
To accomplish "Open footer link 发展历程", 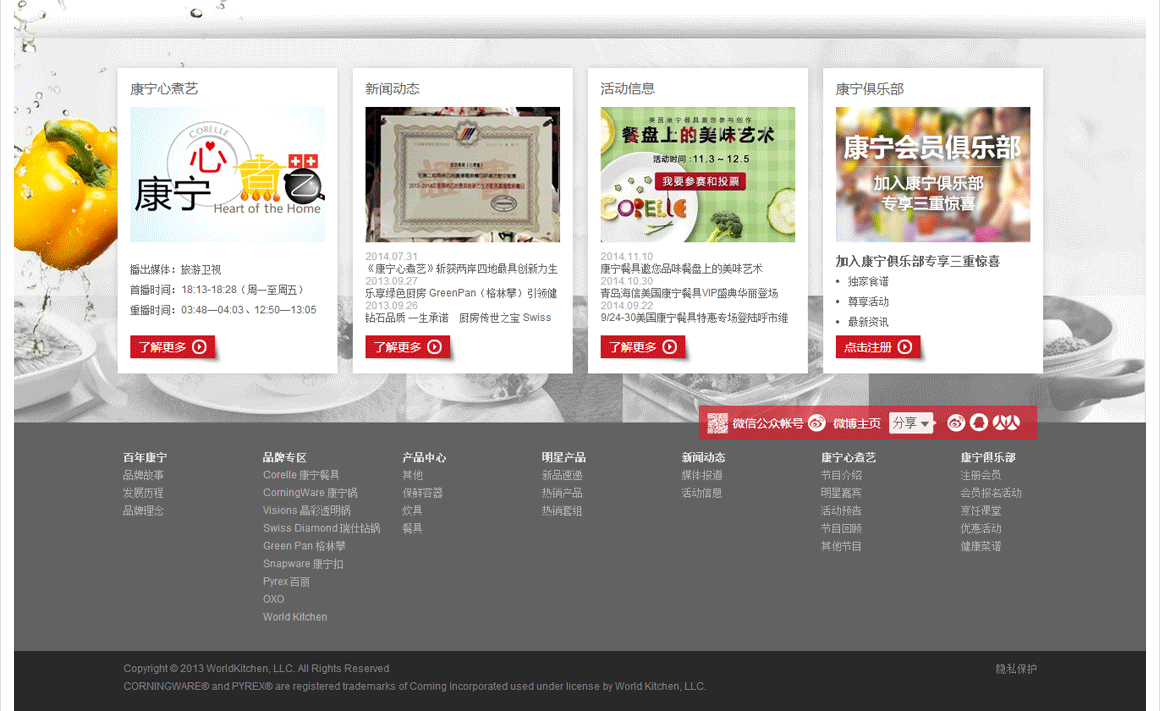I will click(144, 493).
